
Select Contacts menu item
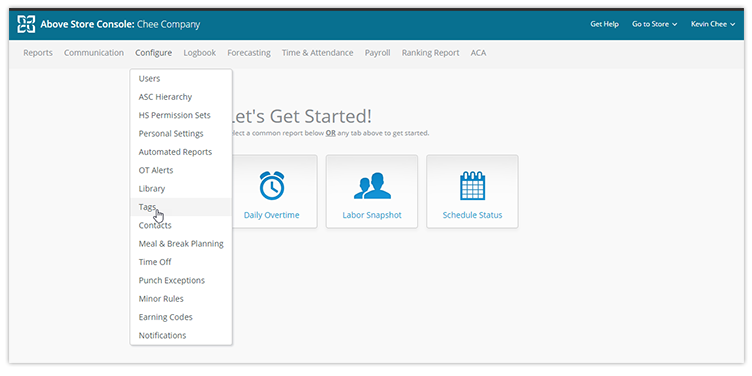181,225
